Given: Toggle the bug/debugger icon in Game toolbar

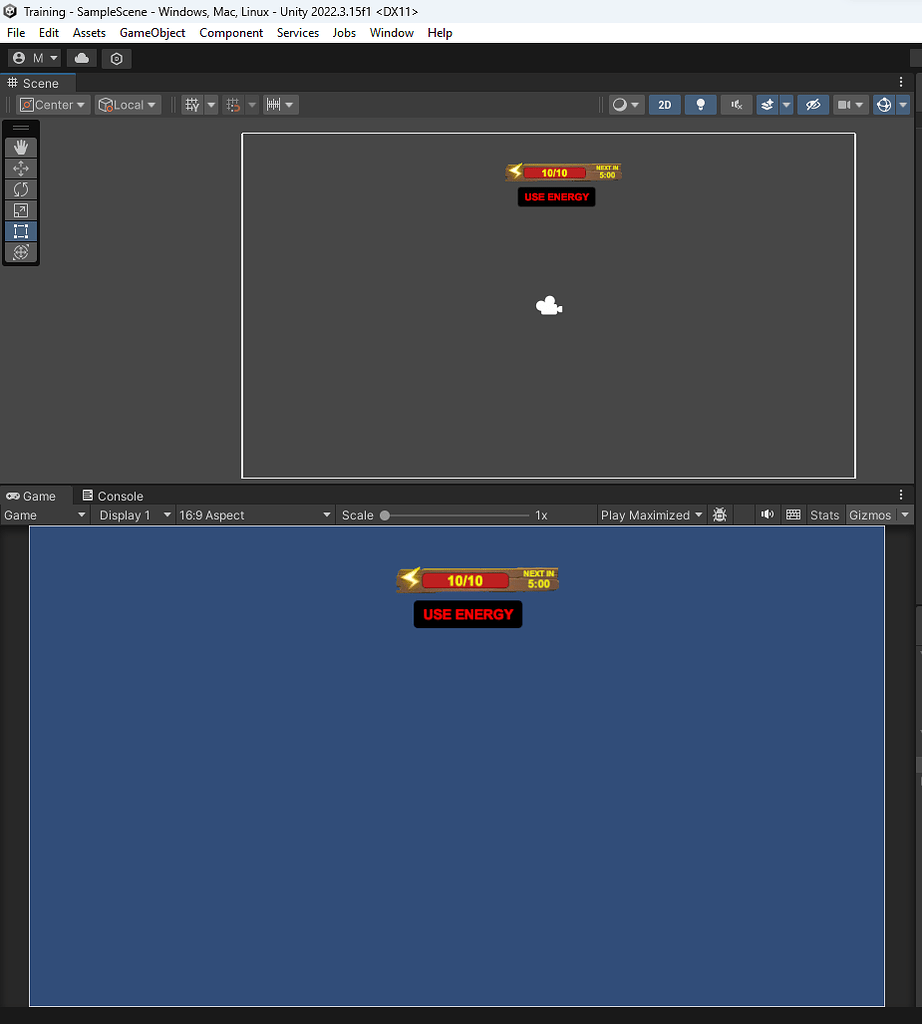Looking at the screenshot, I should coord(719,514).
